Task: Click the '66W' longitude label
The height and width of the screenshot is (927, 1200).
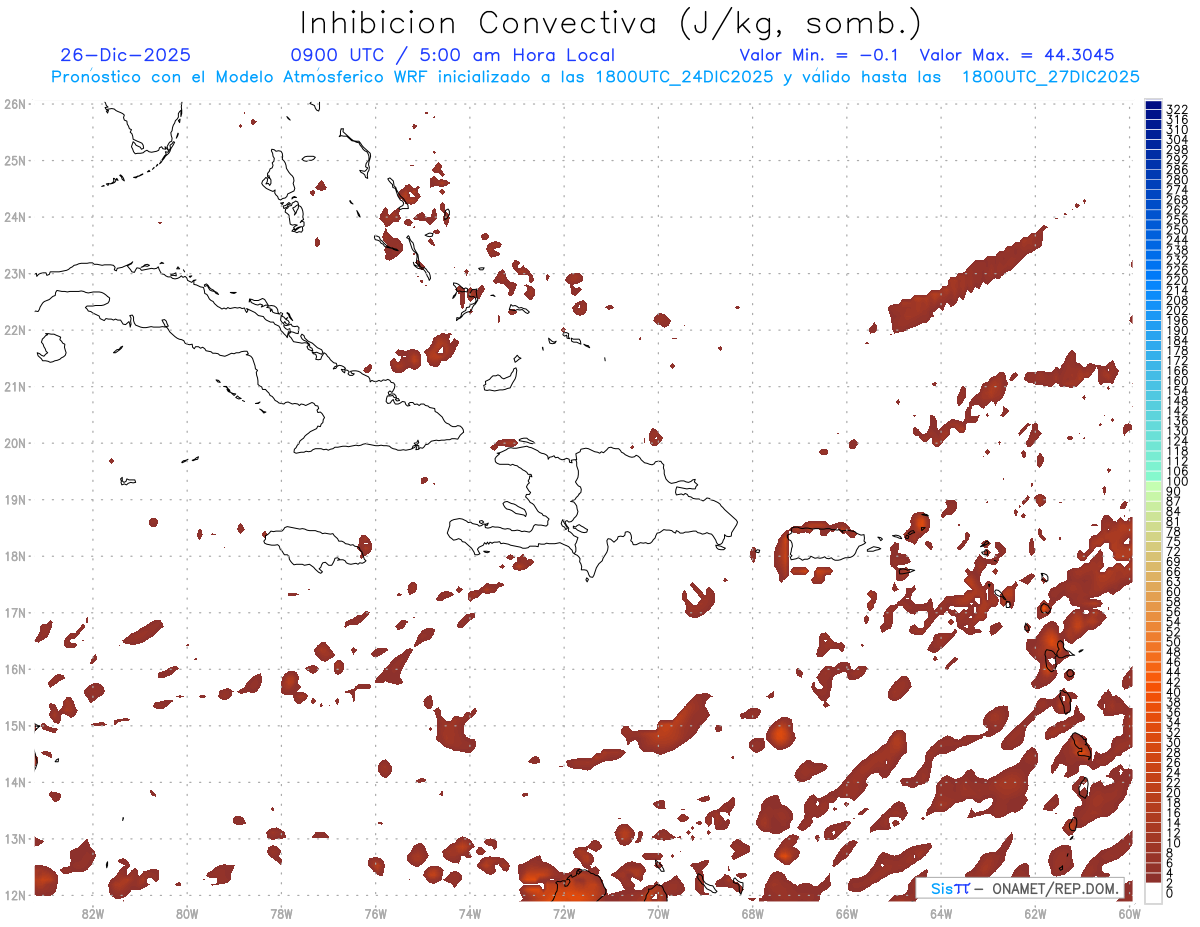Action: coord(847,912)
